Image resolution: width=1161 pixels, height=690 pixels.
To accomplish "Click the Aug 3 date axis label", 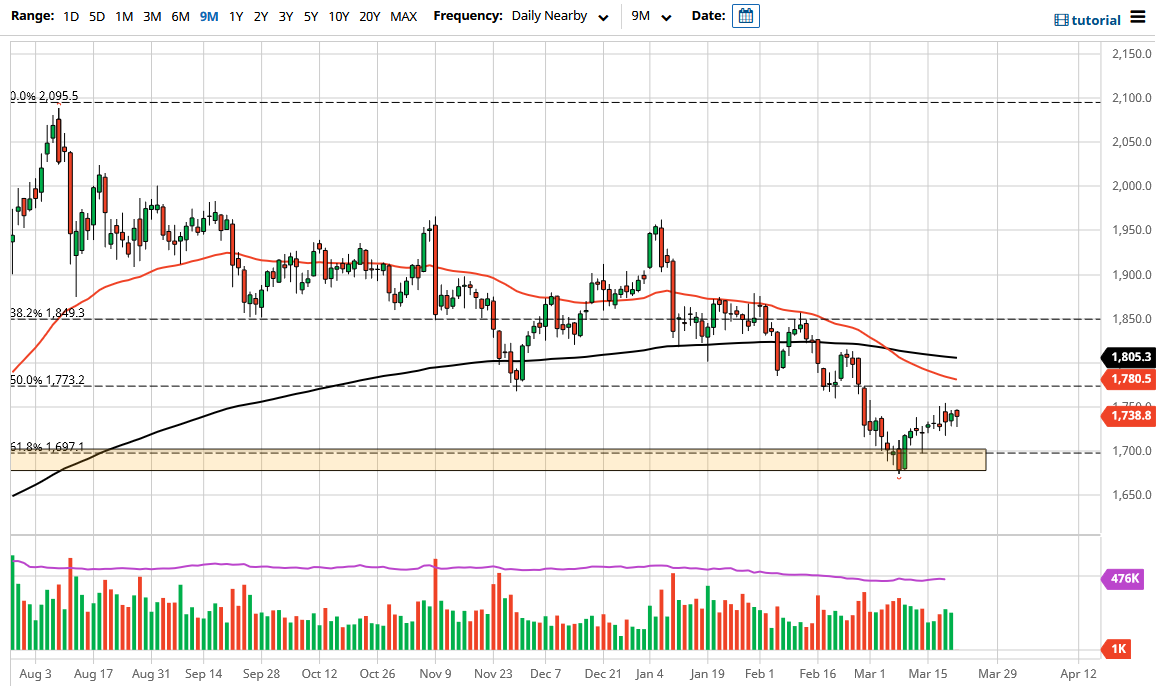I will tap(36, 674).
